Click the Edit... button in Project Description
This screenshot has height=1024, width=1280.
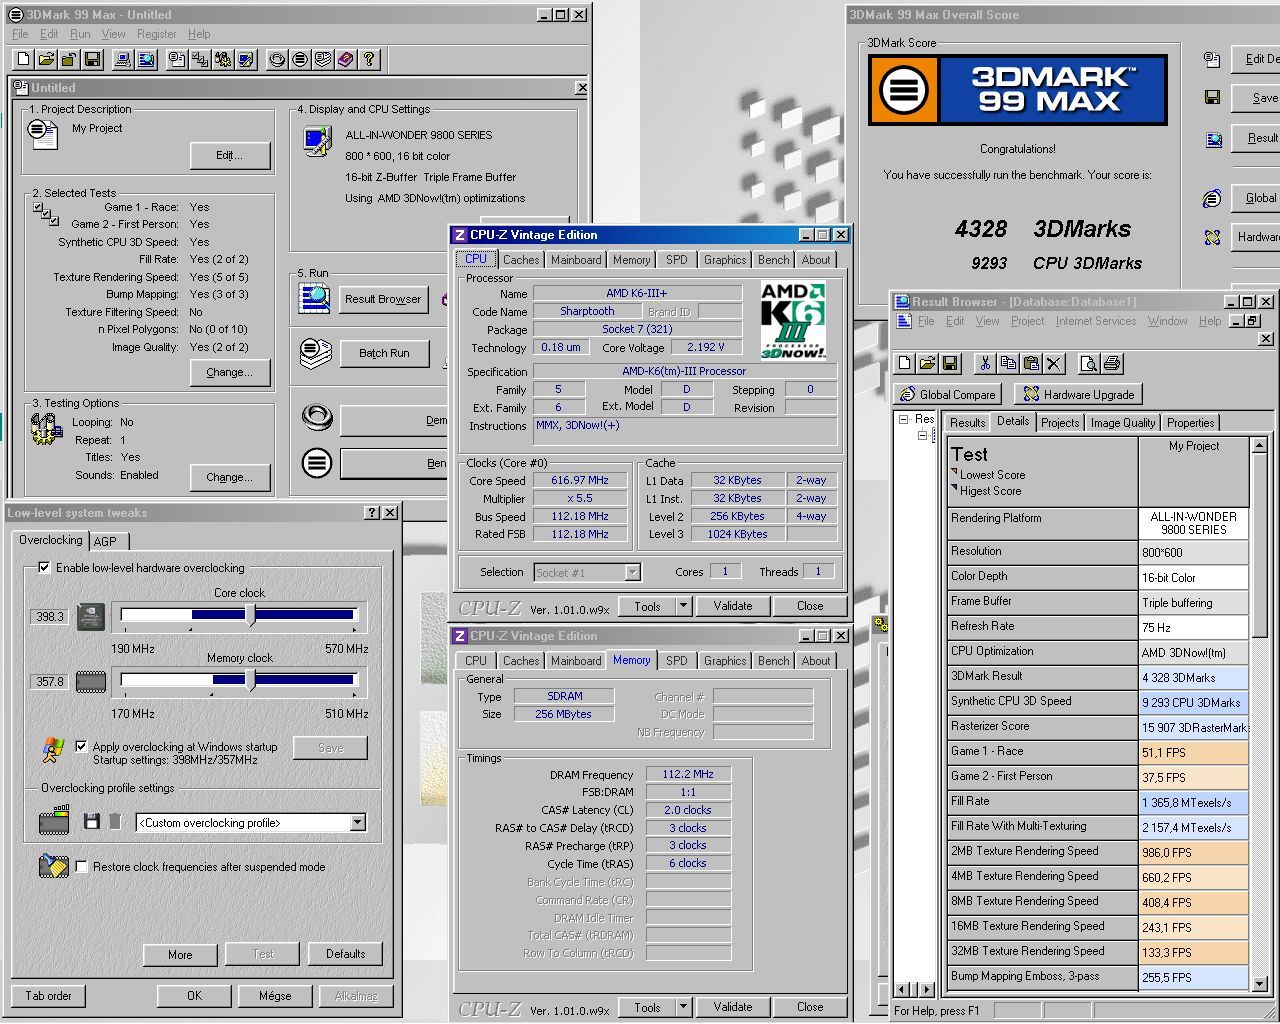pos(229,155)
